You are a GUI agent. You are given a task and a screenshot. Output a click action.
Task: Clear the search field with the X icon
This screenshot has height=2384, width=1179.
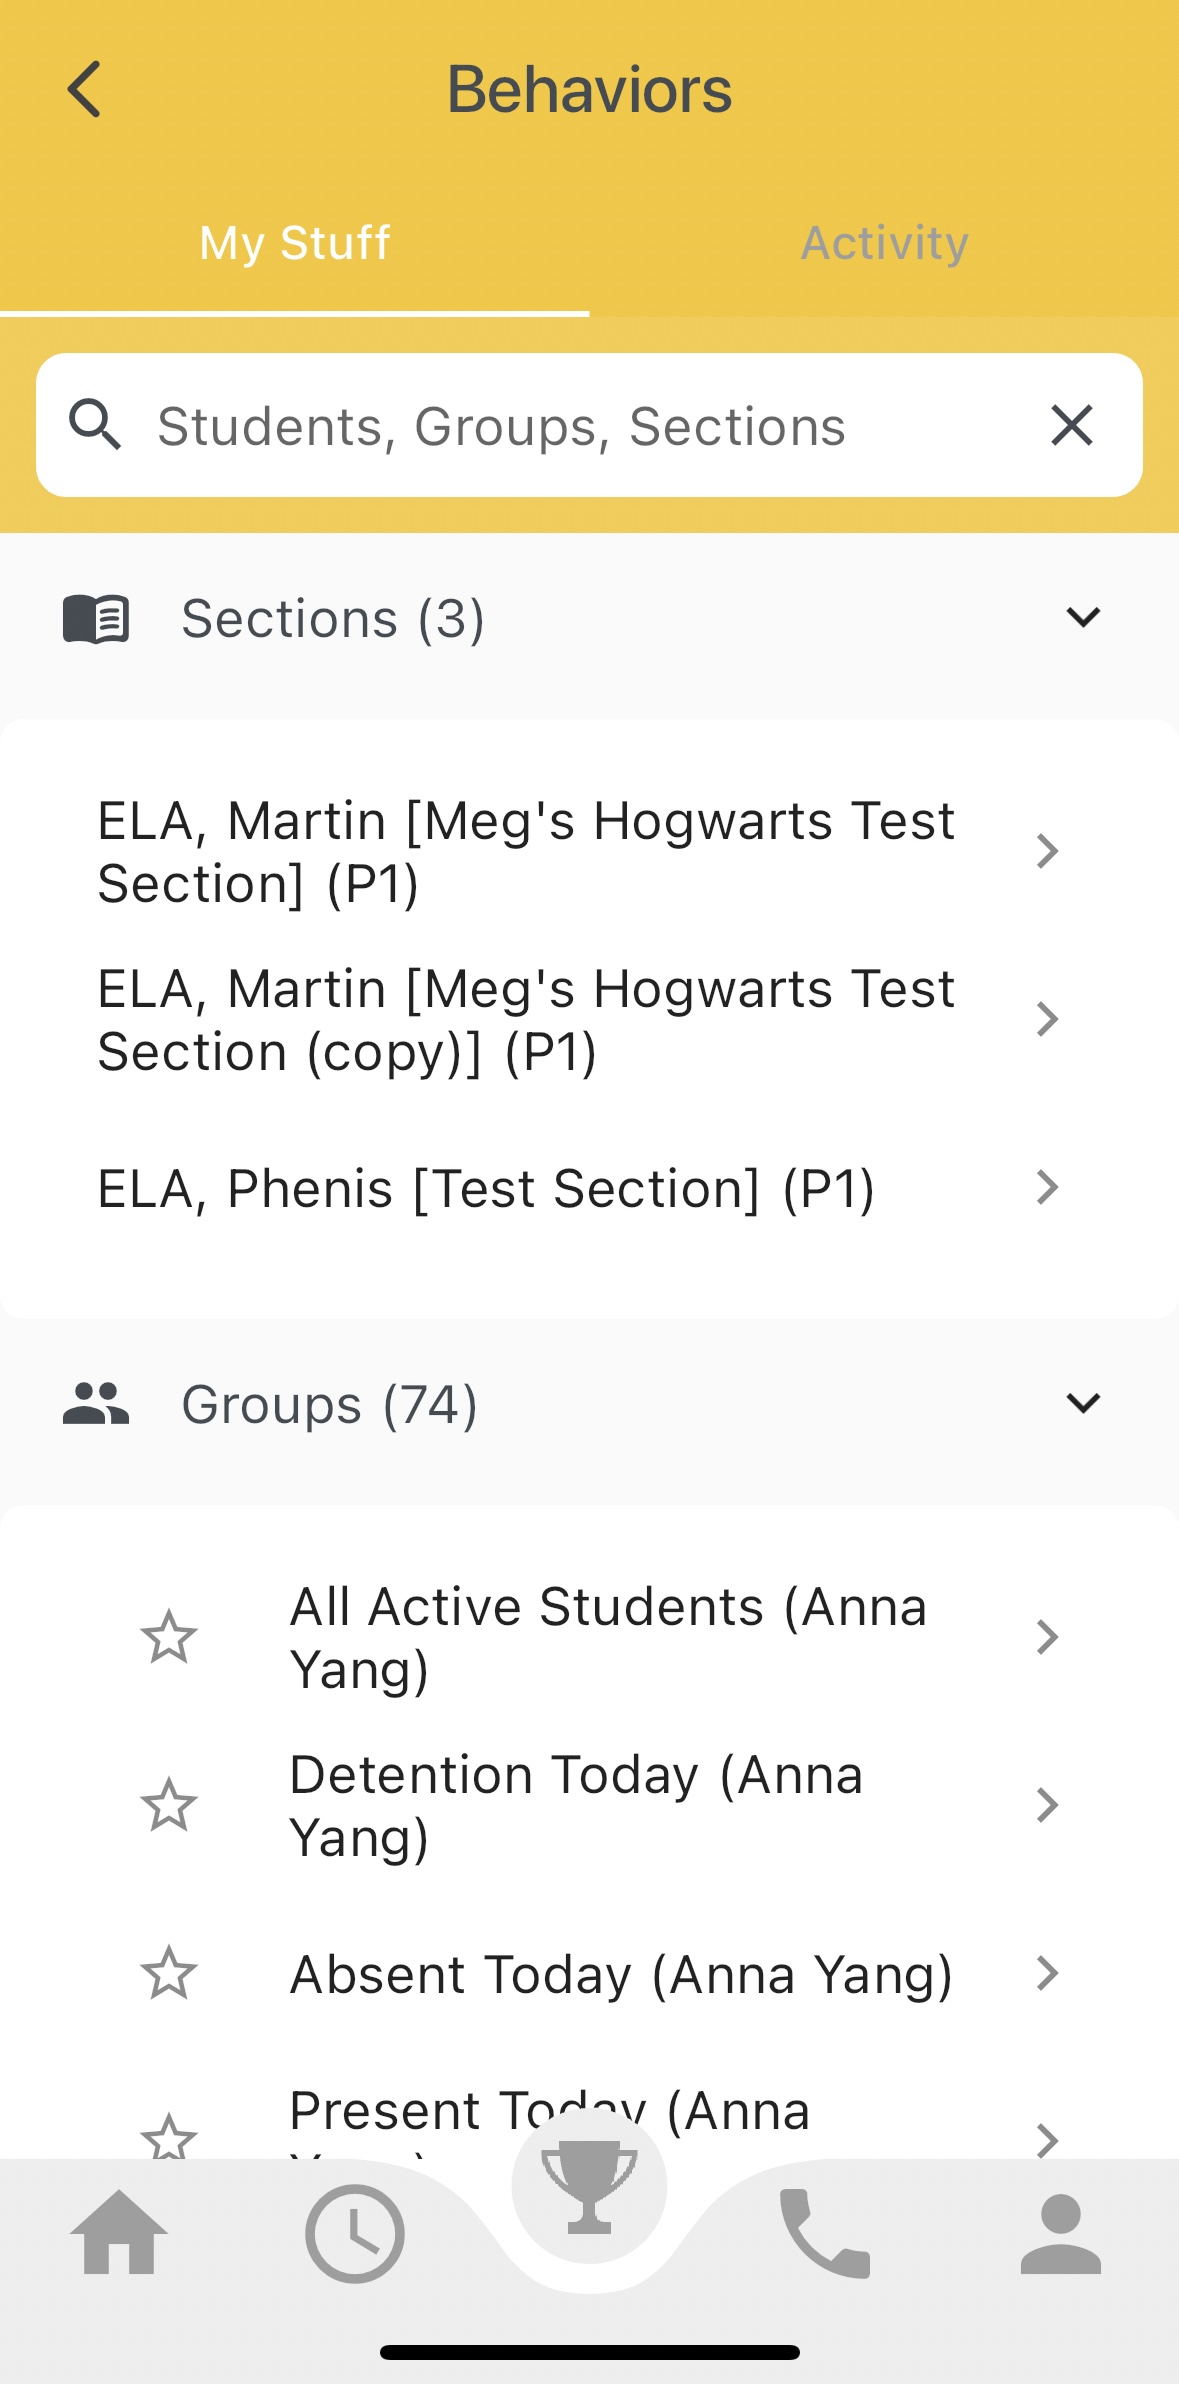[1072, 425]
